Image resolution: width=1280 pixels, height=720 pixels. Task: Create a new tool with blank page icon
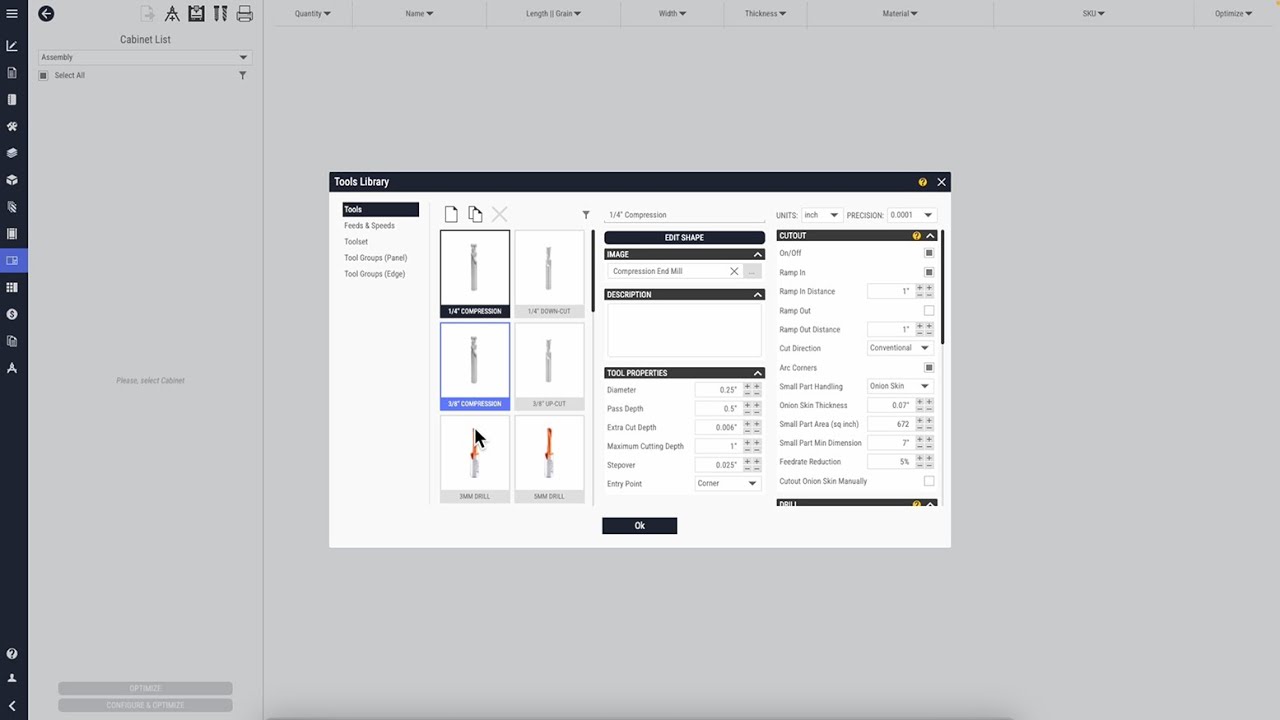tap(451, 214)
